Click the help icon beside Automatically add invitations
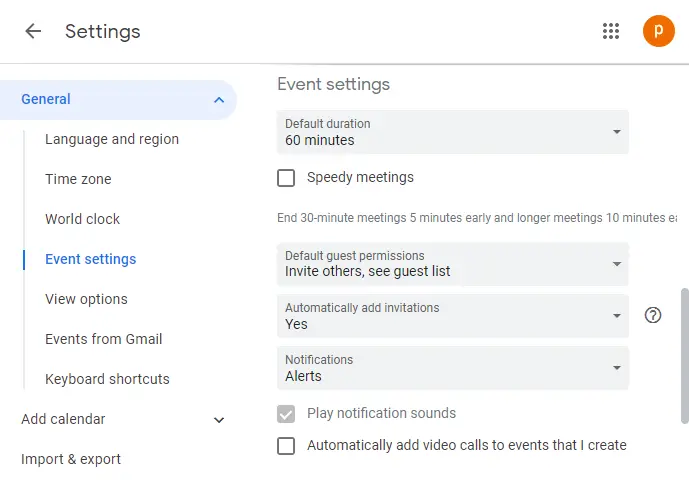The image size is (689, 480). click(x=653, y=315)
